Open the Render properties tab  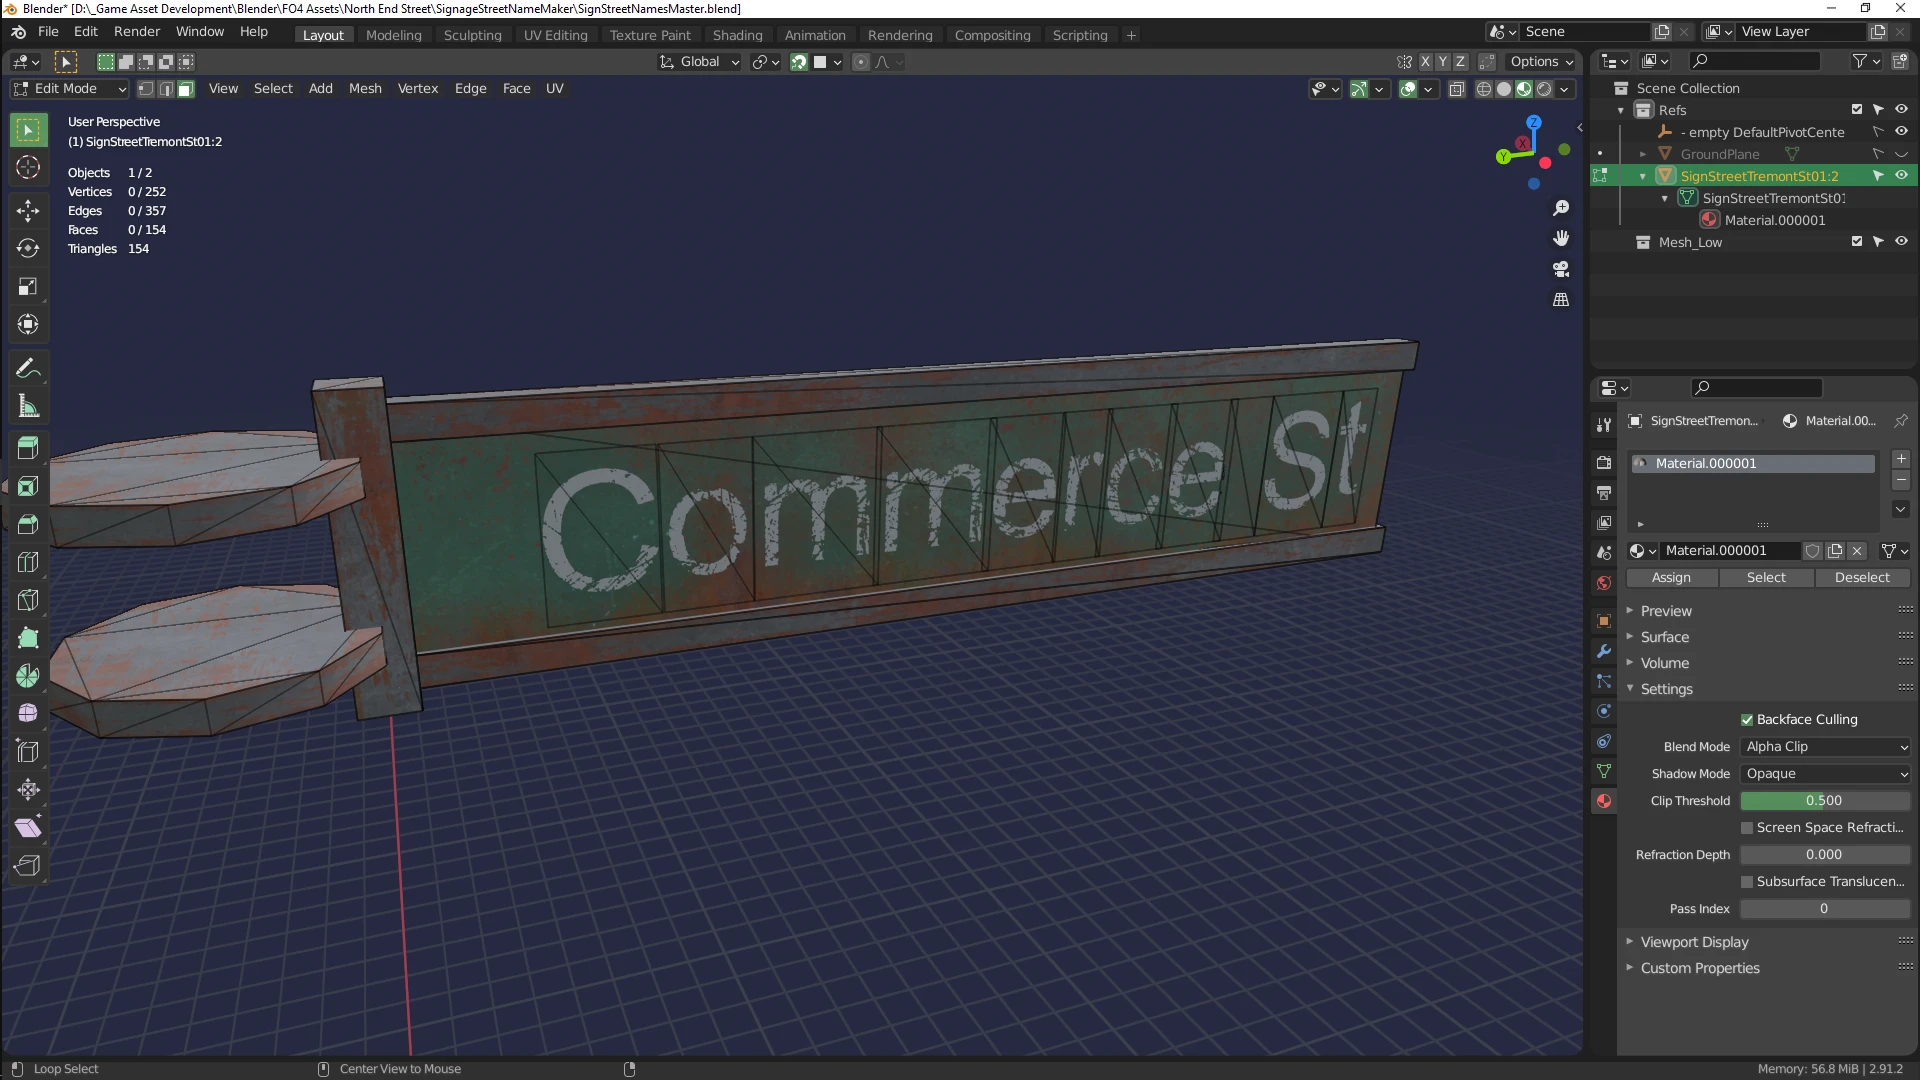click(1604, 463)
